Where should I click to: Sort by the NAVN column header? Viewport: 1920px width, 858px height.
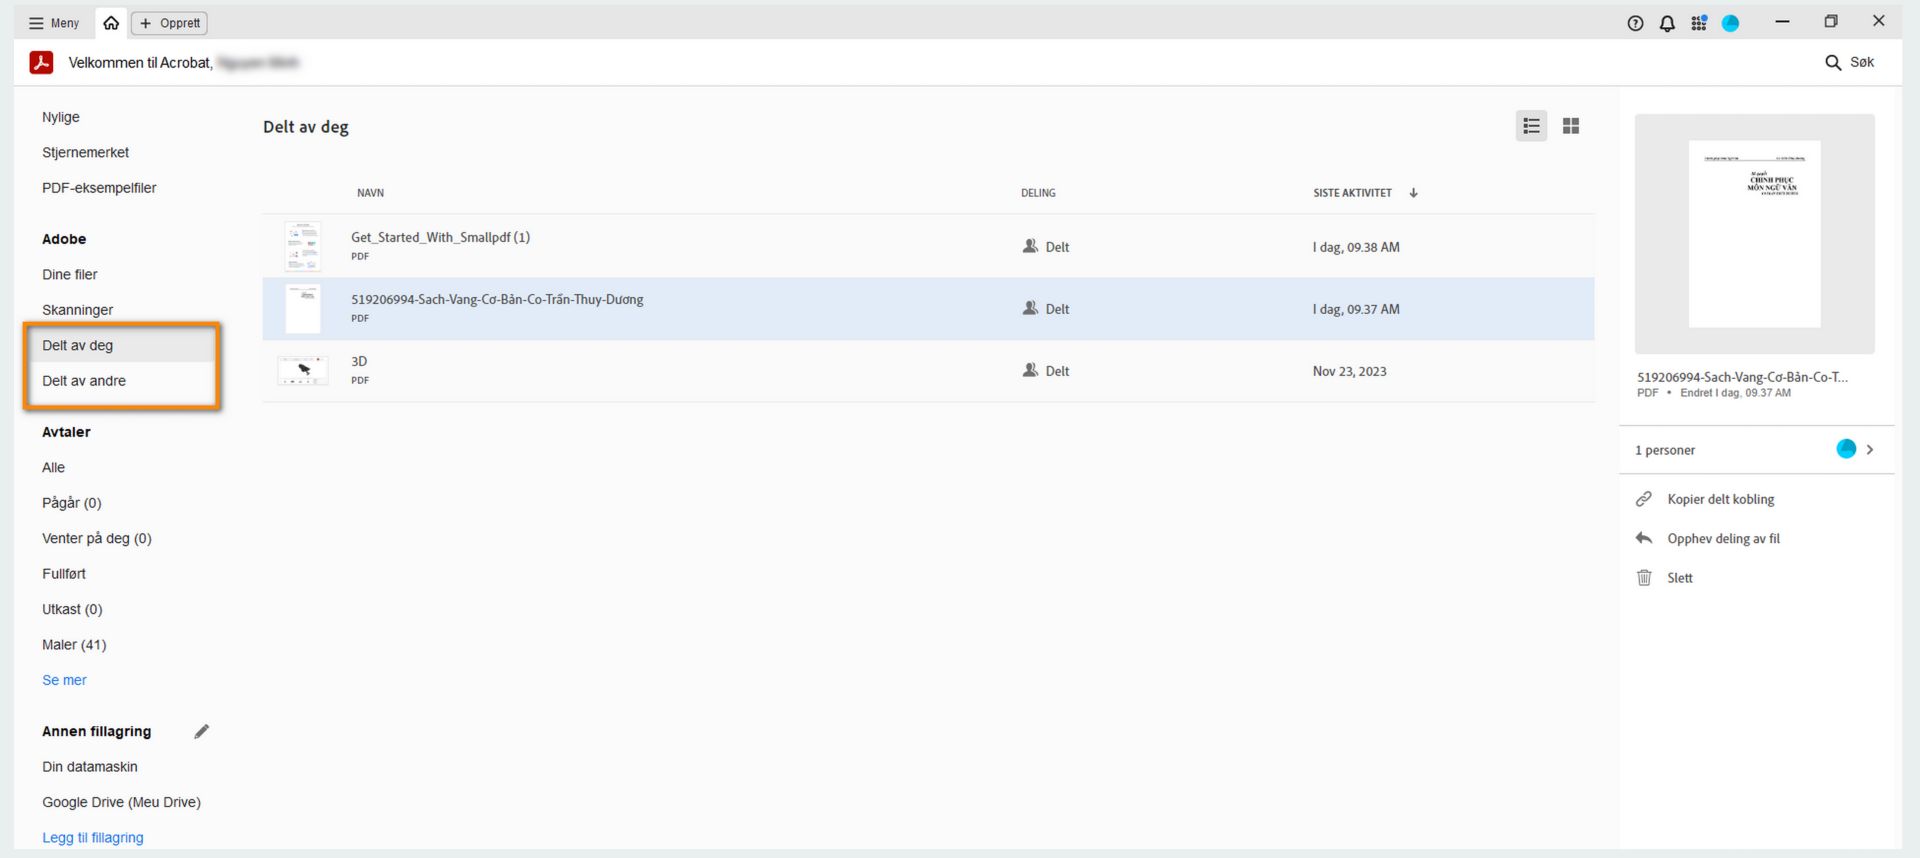pos(370,193)
